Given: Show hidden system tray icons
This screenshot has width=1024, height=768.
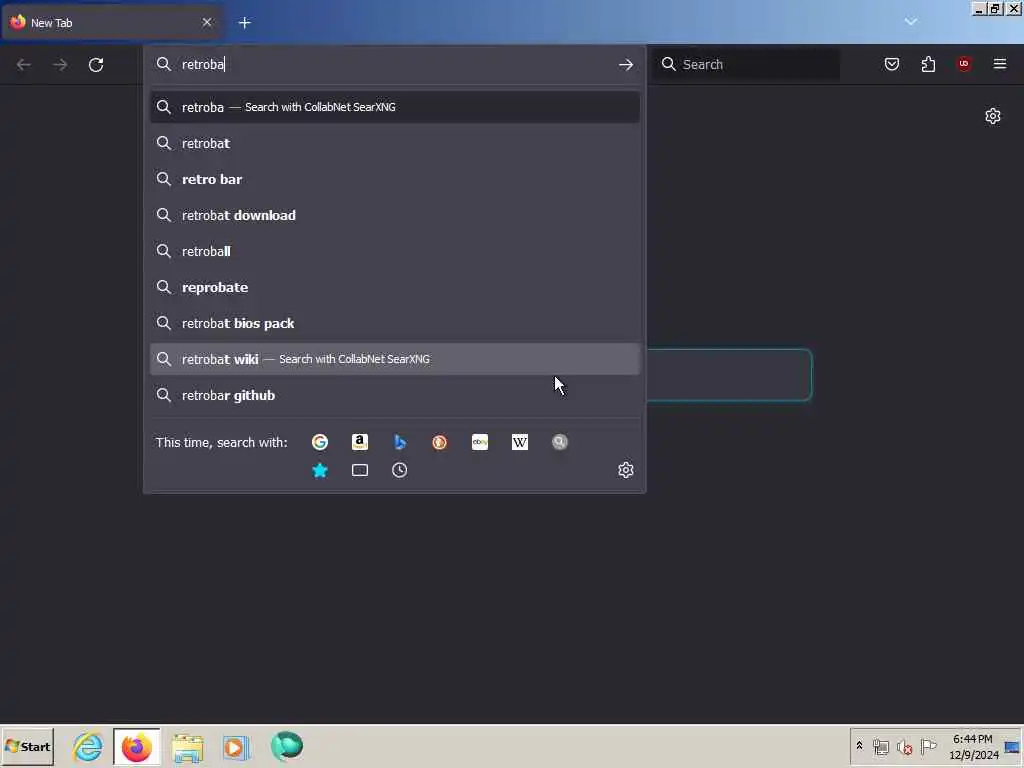Looking at the screenshot, I should tap(859, 746).
